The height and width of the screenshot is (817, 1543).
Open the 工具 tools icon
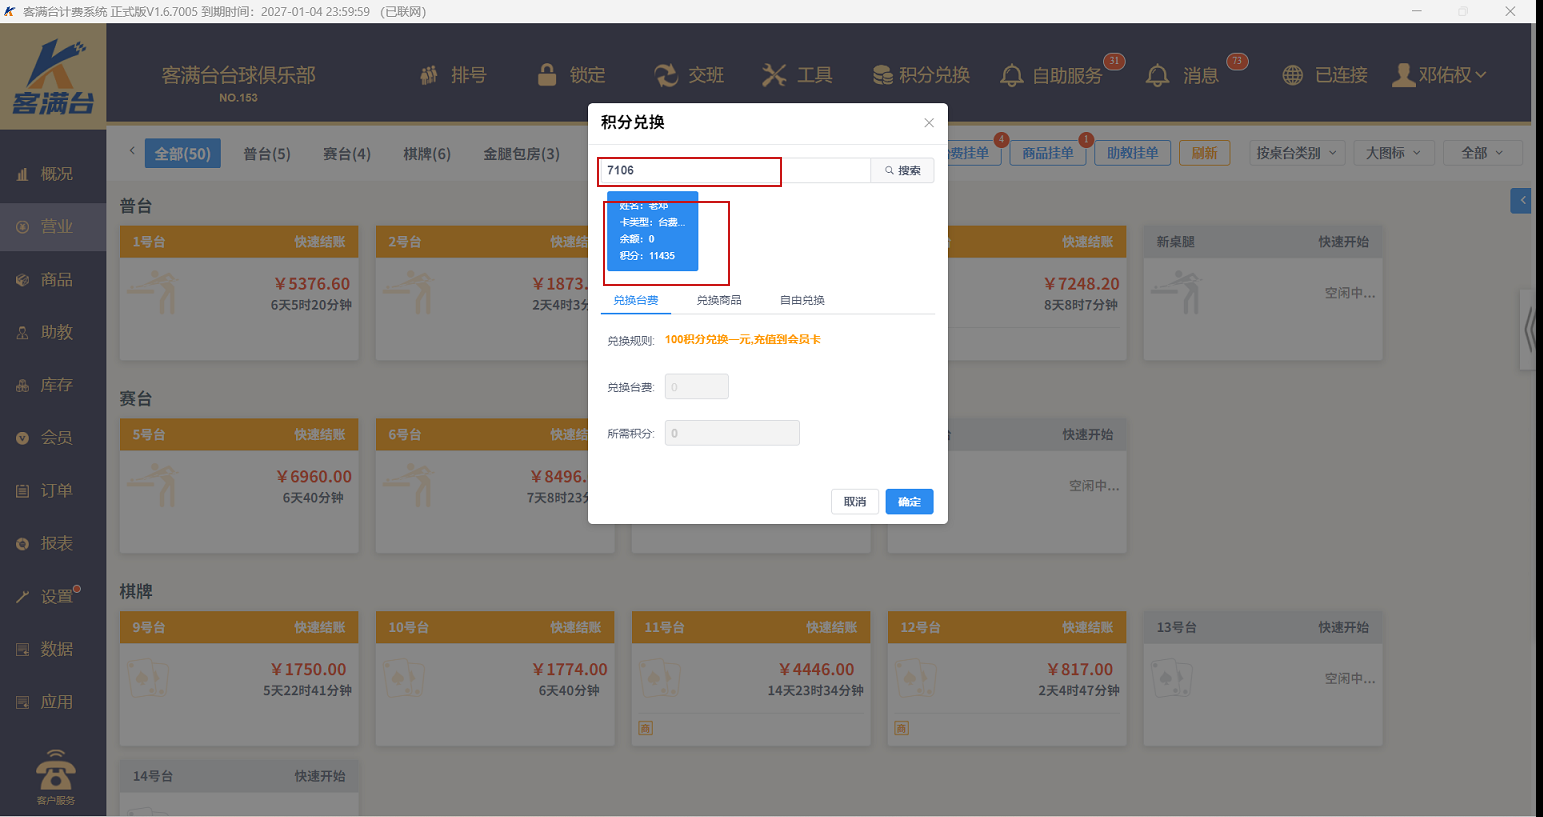click(774, 75)
